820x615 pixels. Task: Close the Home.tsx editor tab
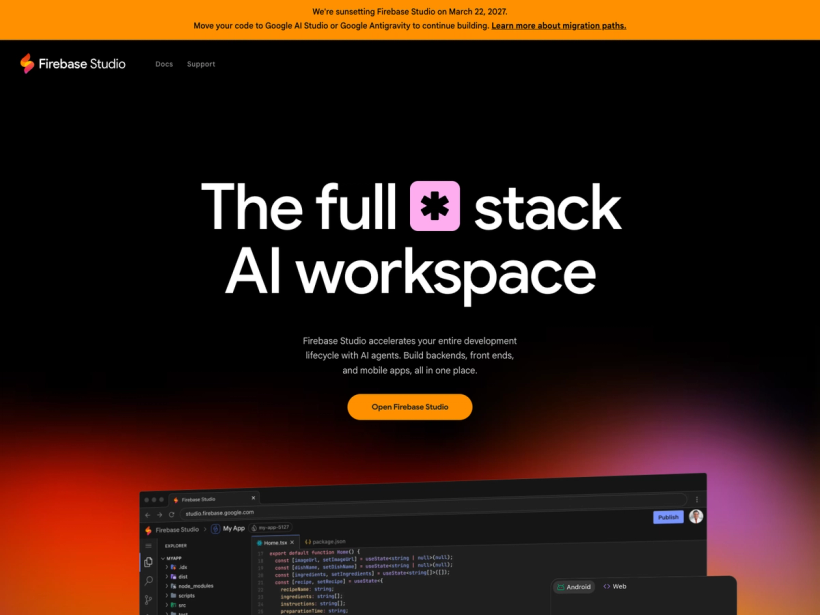(x=292, y=542)
